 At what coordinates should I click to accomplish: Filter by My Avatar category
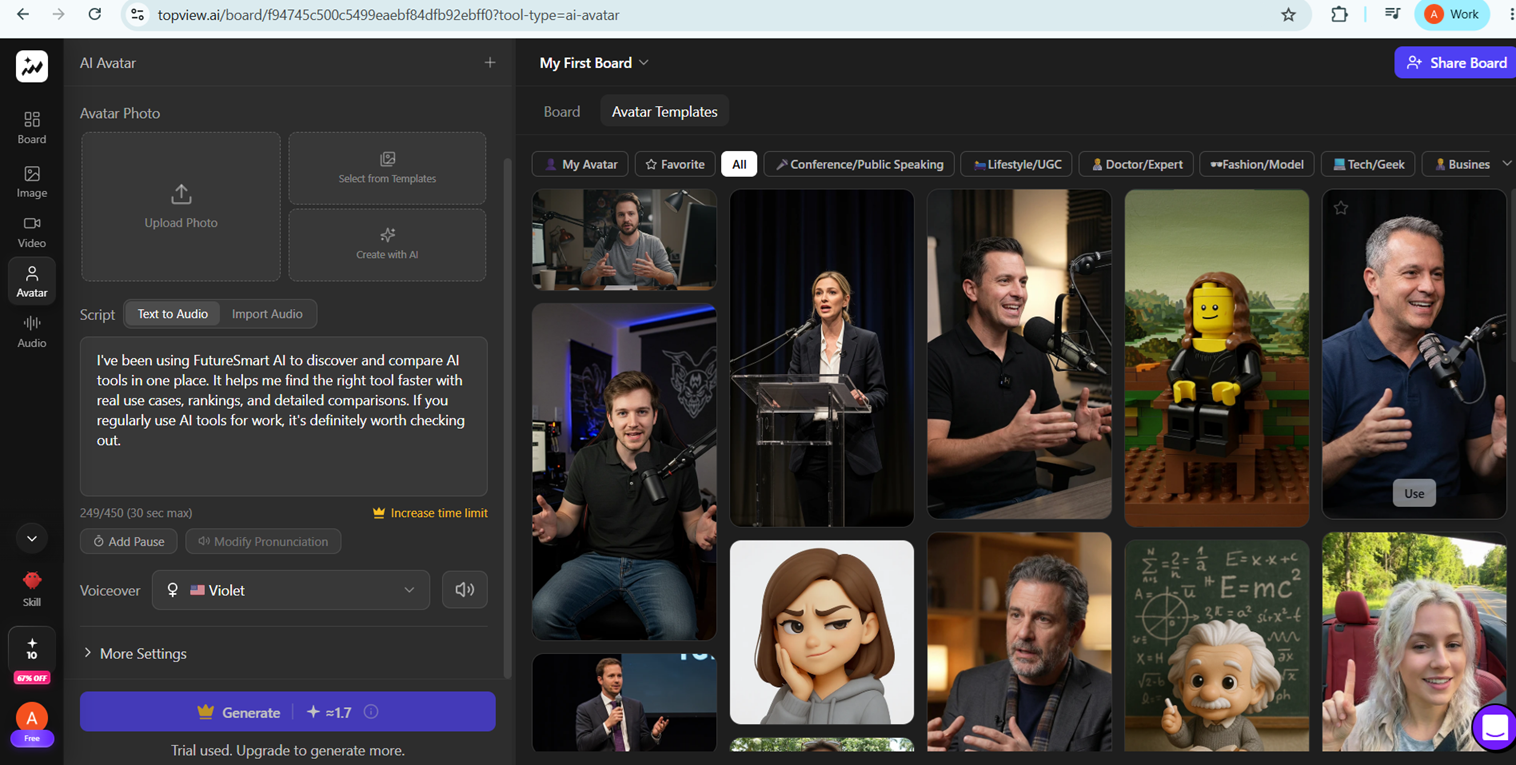tap(581, 164)
